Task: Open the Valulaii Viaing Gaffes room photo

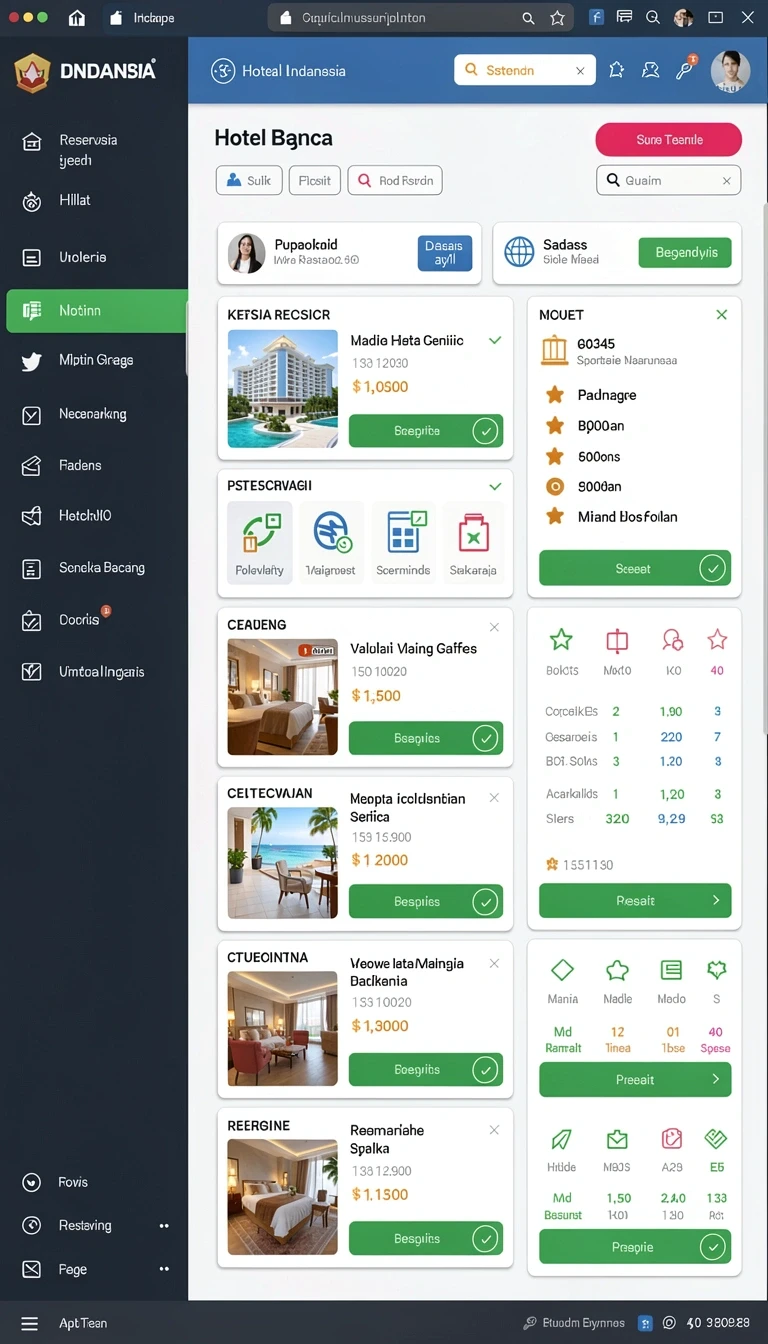Action: tap(283, 697)
